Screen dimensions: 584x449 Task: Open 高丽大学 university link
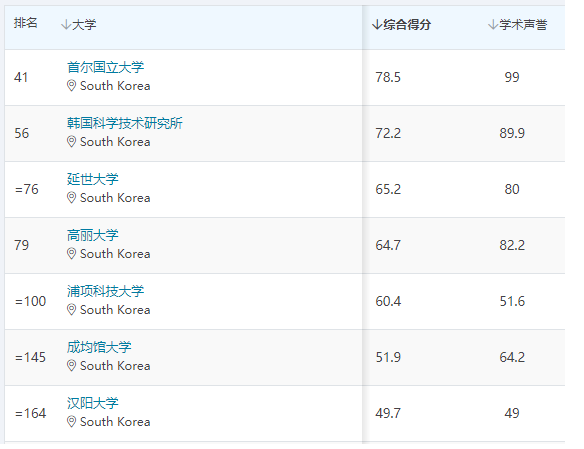(x=93, y=235)
